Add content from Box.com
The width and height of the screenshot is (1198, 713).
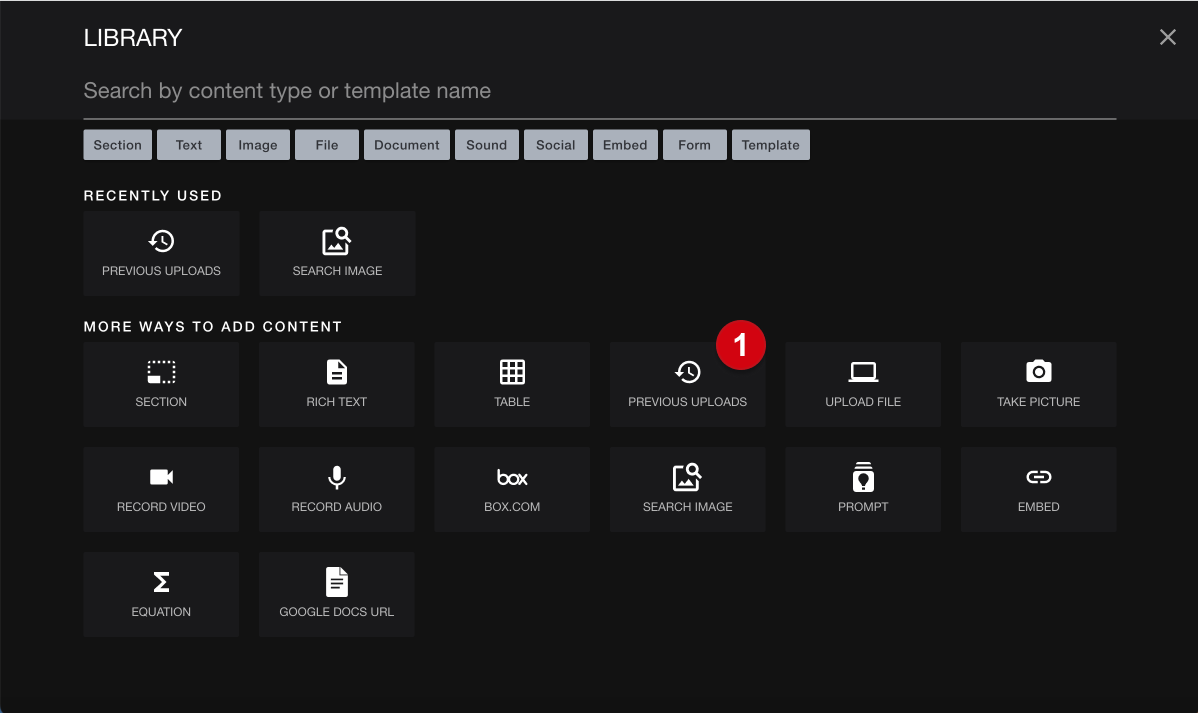512,490
